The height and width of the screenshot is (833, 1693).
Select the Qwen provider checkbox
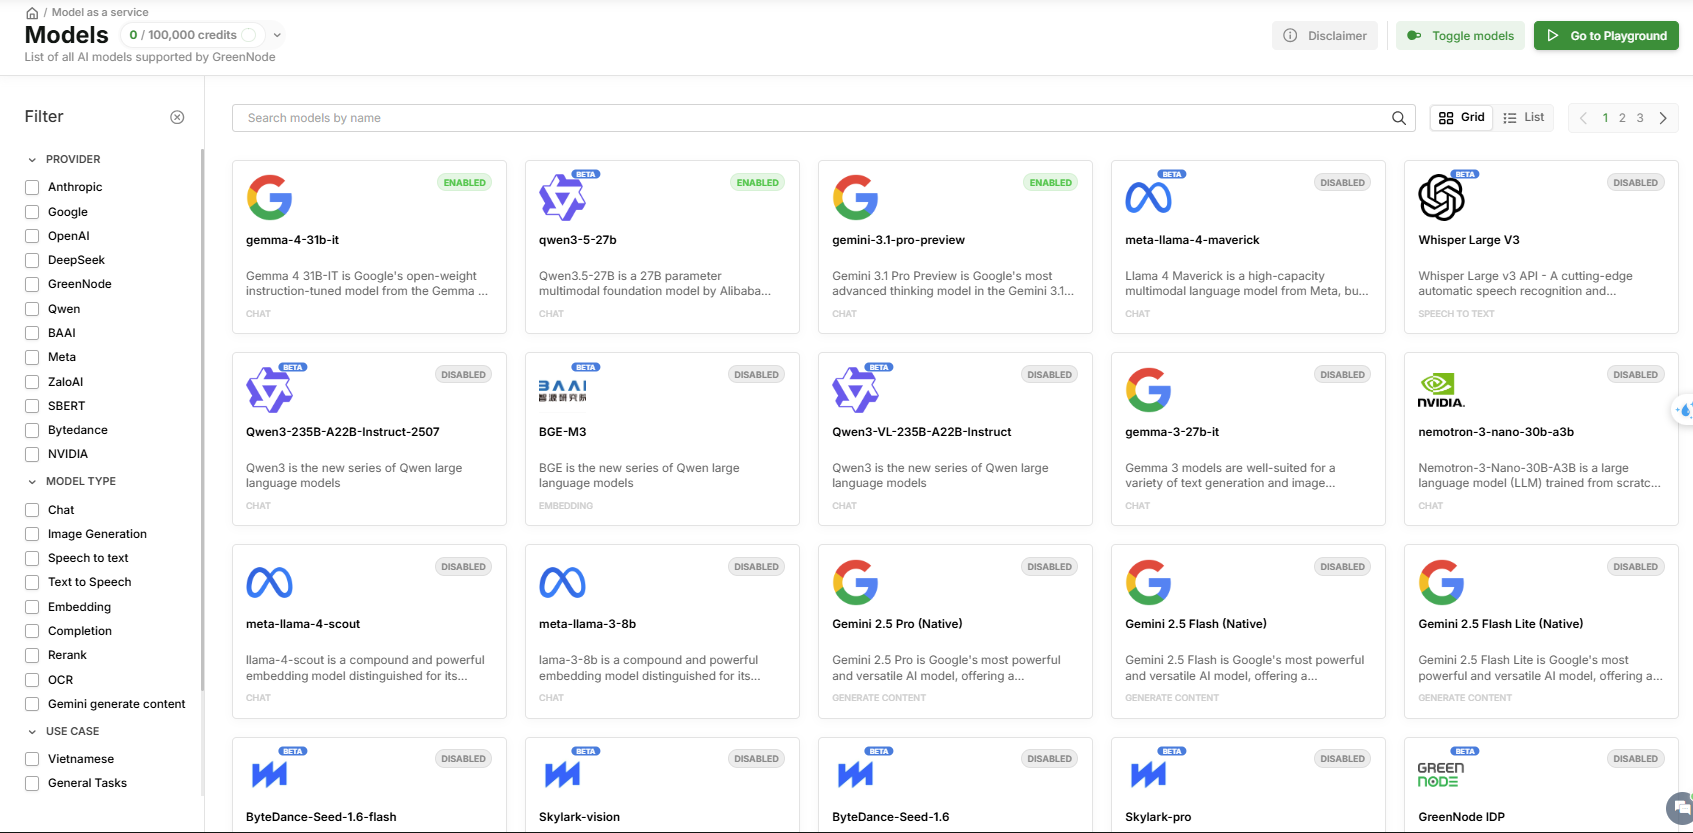point(32,309)
